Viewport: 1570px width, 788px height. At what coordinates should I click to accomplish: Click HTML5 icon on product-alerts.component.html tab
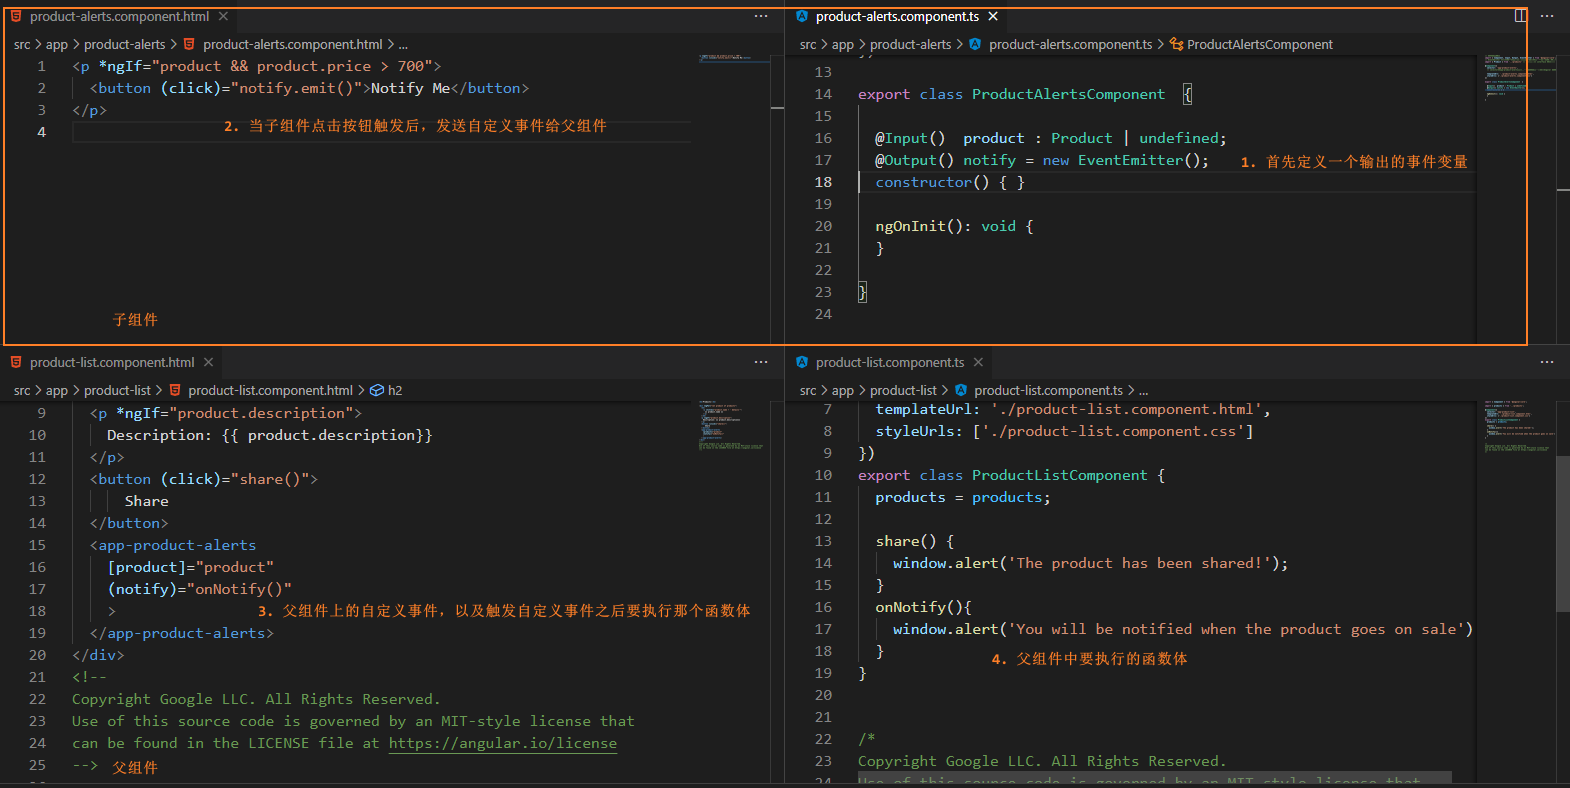click(x=16, y=17)
